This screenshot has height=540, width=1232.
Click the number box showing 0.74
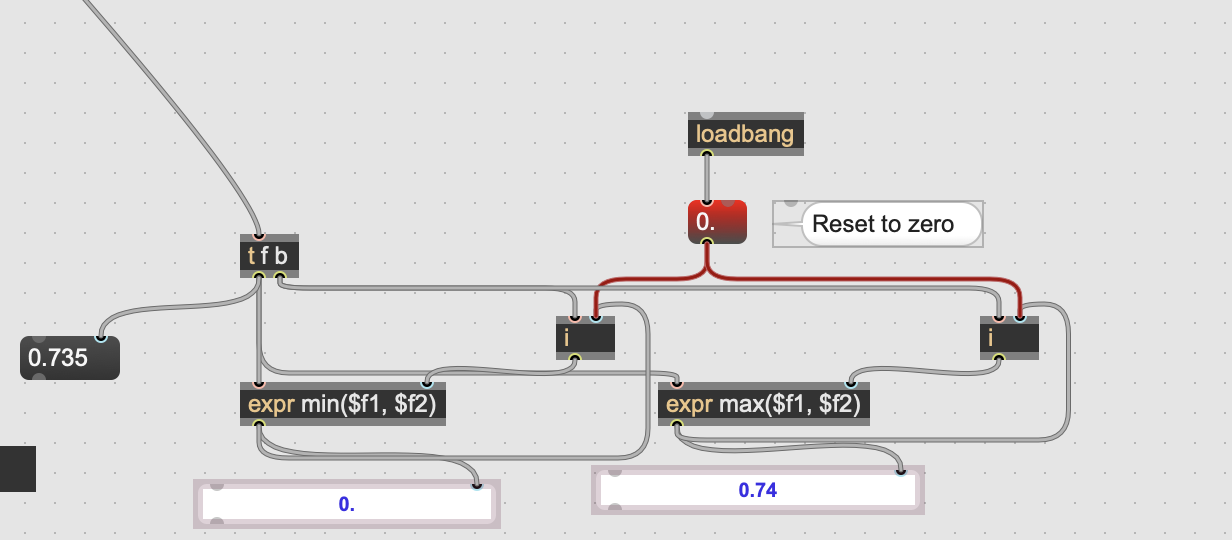(x=758, y=490)
